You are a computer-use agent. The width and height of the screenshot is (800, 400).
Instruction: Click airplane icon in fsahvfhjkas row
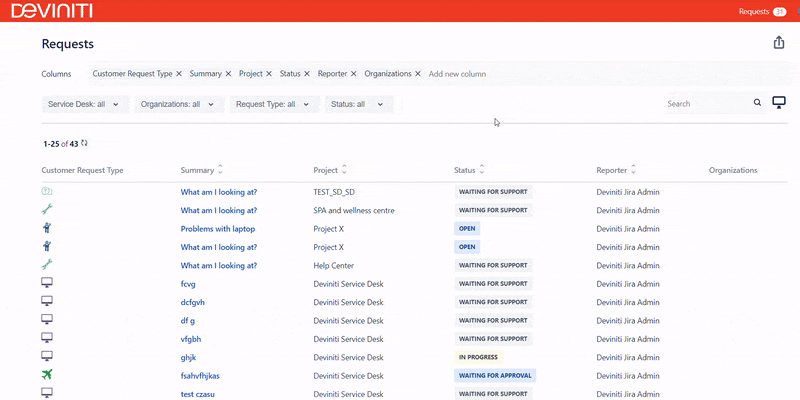pyautogui.click(x=47, y=374)
